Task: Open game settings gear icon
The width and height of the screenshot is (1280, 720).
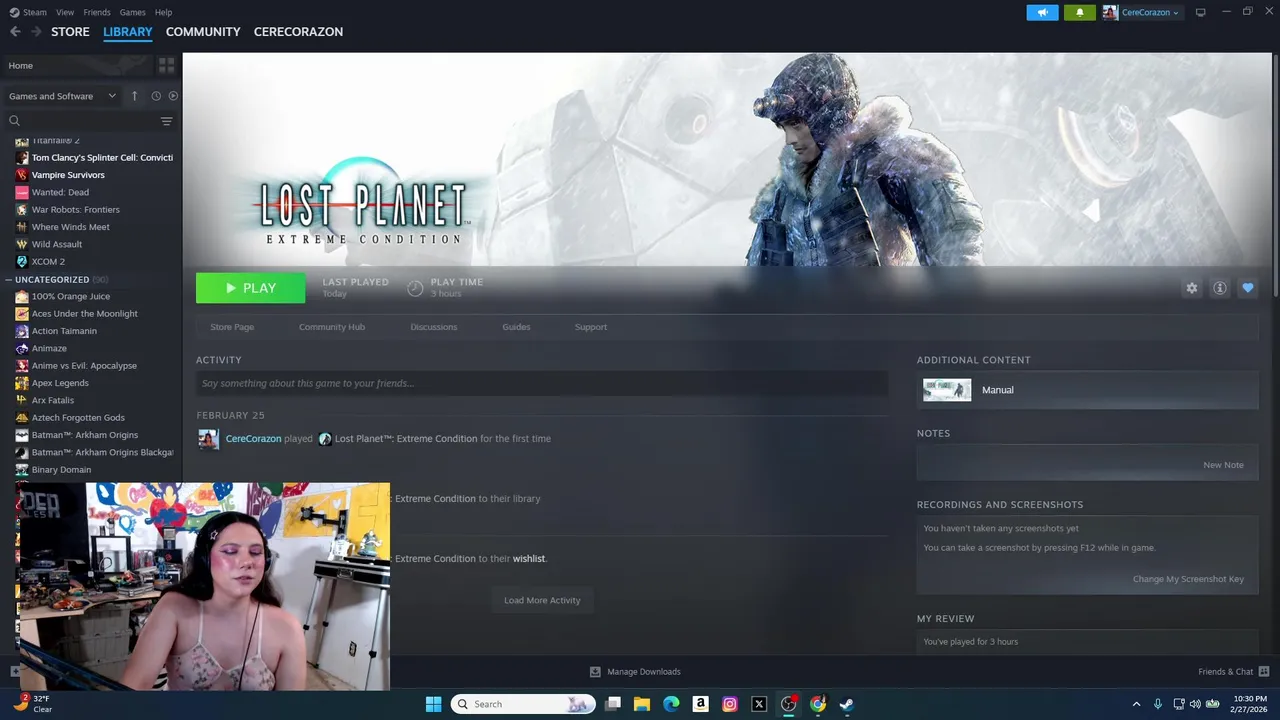Action: [1191, 288]
